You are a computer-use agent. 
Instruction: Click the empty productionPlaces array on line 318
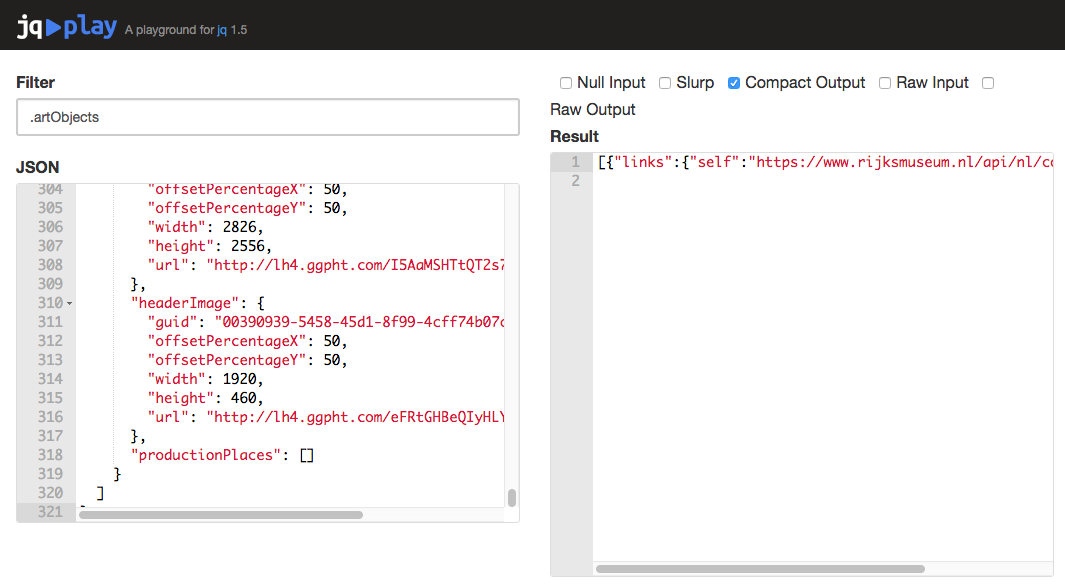click(x=305, y=454)
